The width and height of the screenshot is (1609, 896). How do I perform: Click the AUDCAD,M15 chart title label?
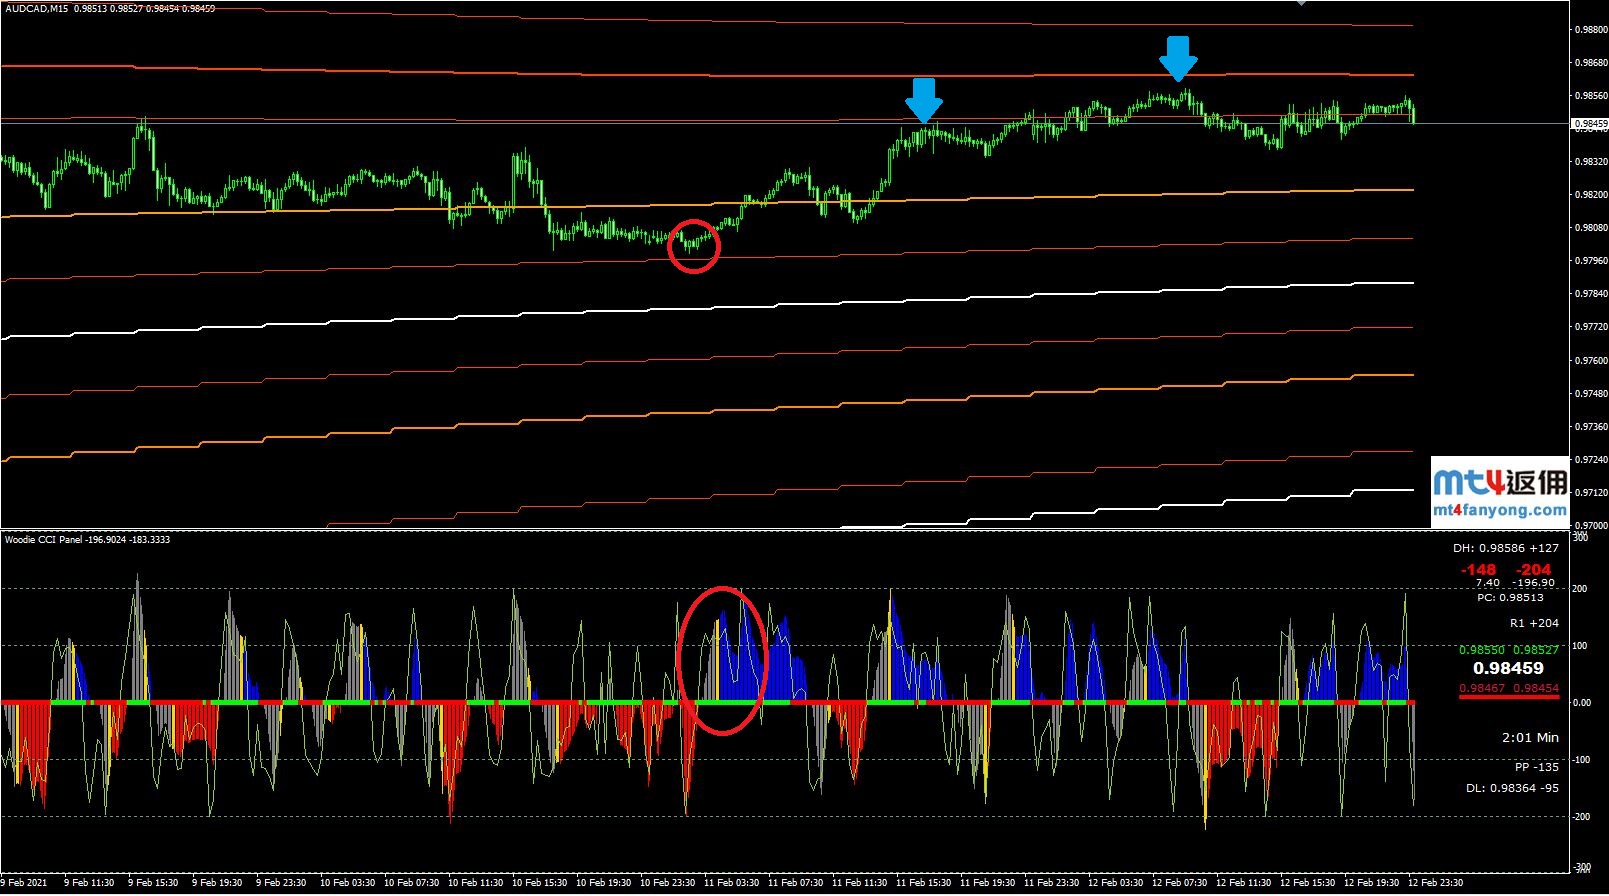point(38,9)
